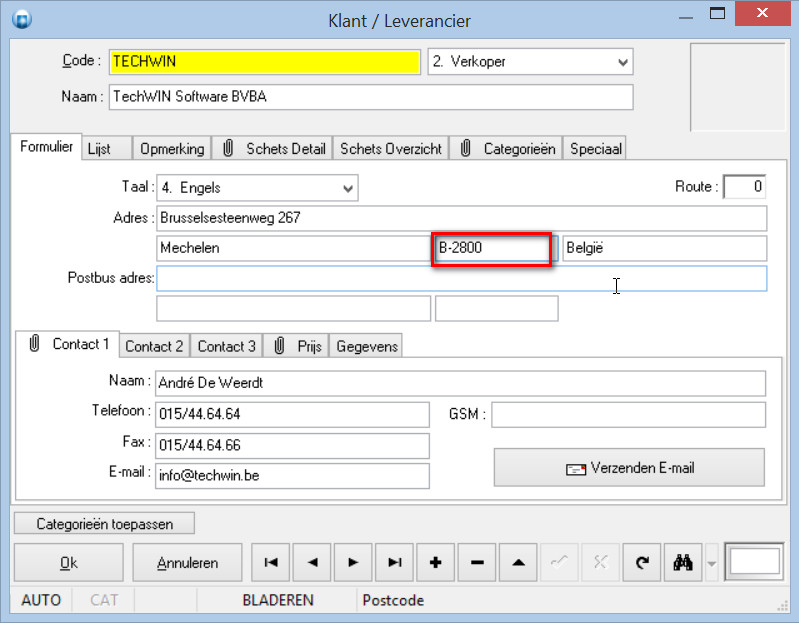The width and height of the screenshot is (799, 623).
Task: Switch to the Formulier tab
Action: coord(46,147)
